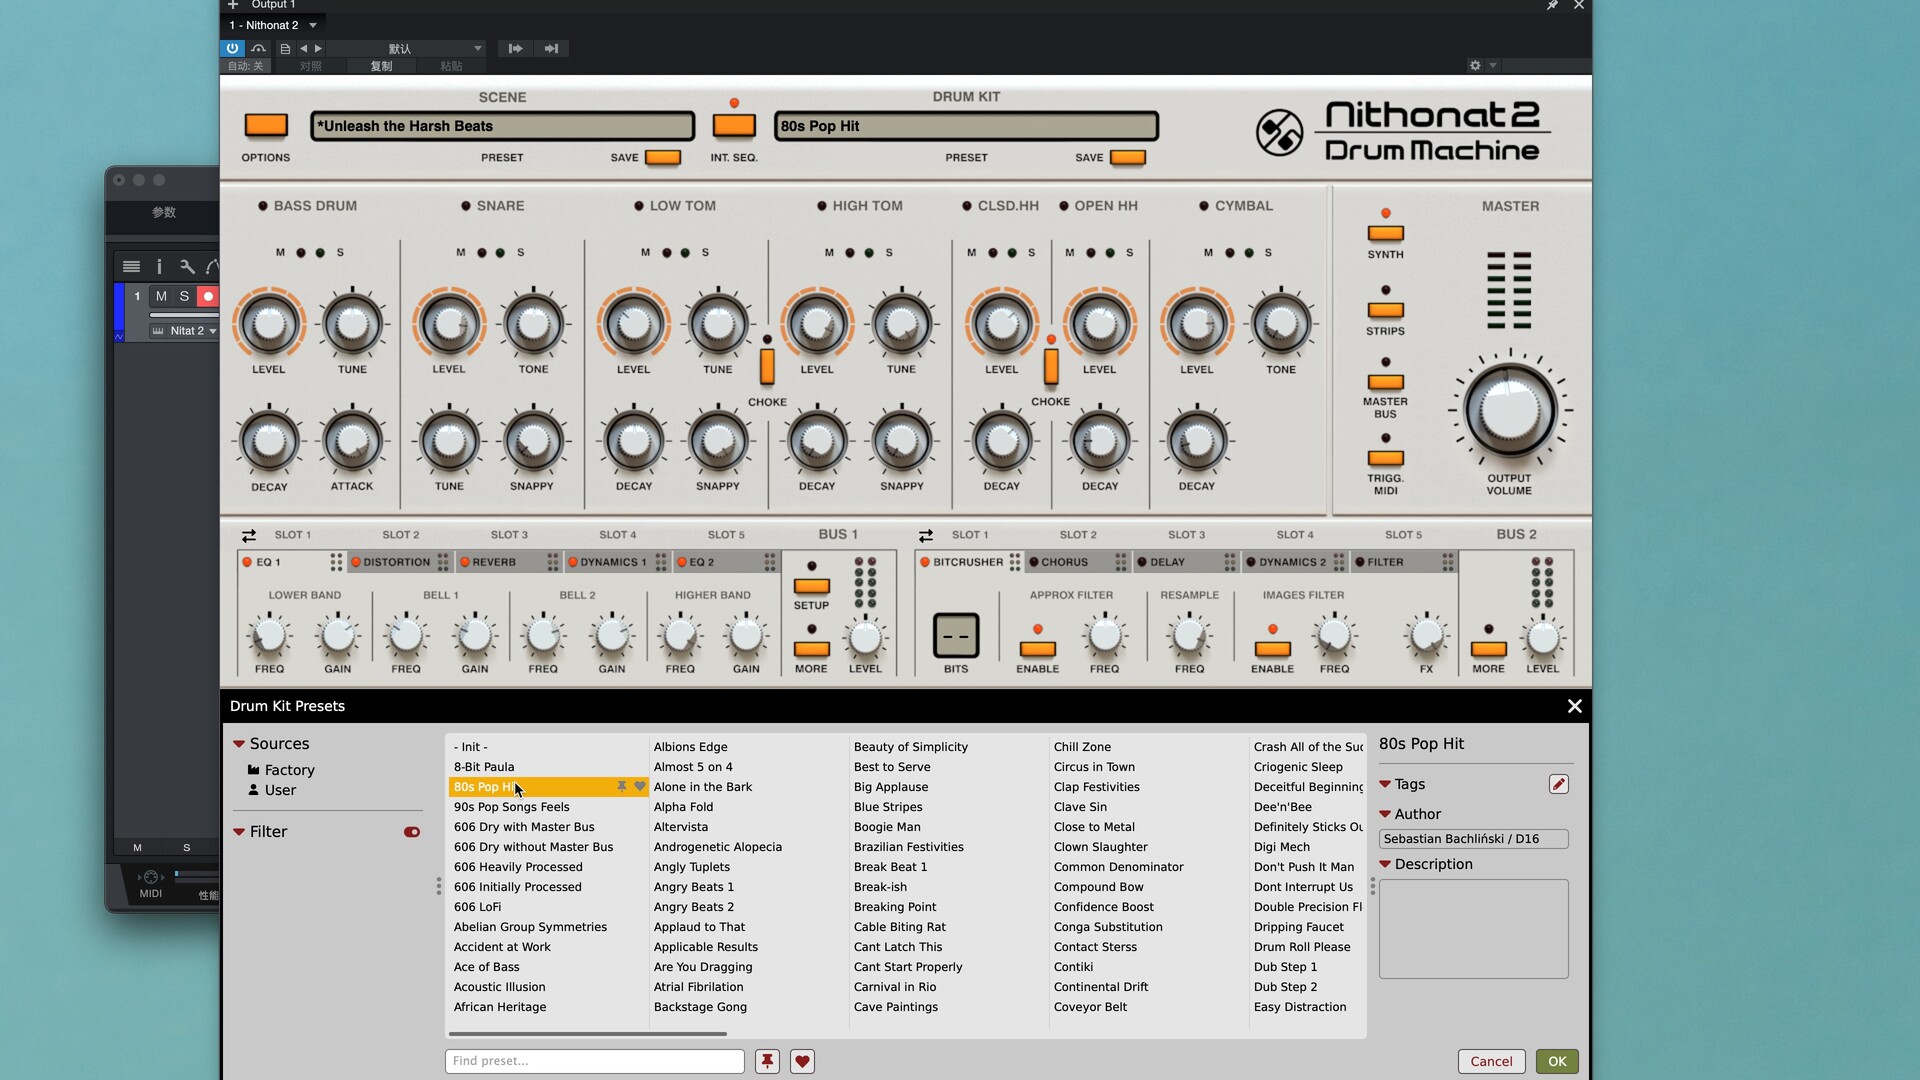The width and height of the screenshot is (1920, 1080).
Task: Enable the Low Tom choke switch
Action: (767, 366)
